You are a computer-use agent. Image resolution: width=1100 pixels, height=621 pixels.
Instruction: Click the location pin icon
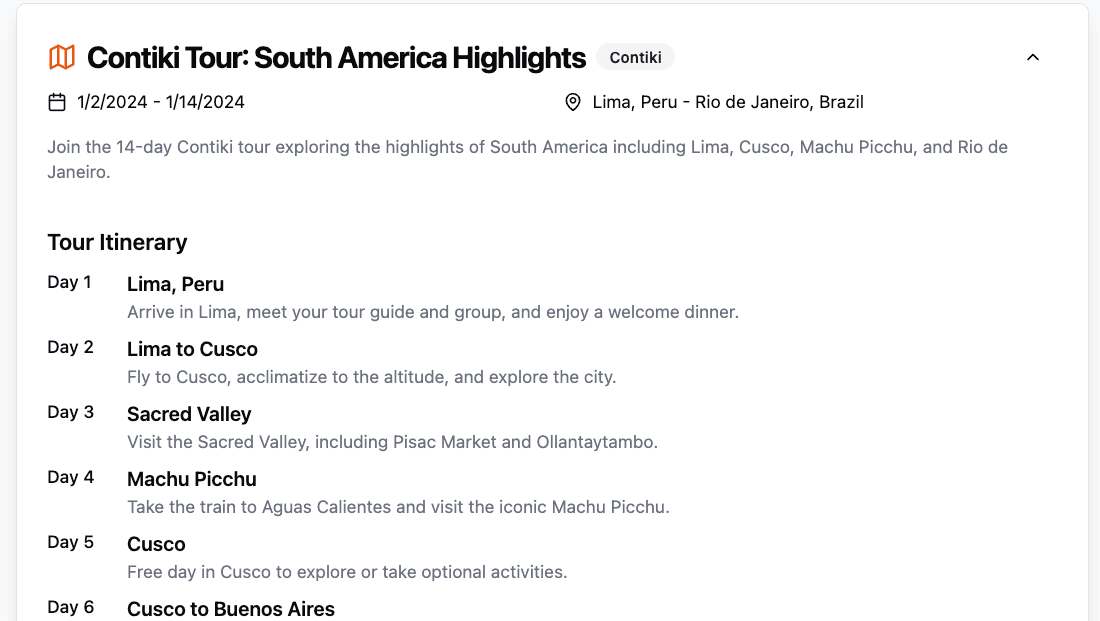tap(572, 102)
